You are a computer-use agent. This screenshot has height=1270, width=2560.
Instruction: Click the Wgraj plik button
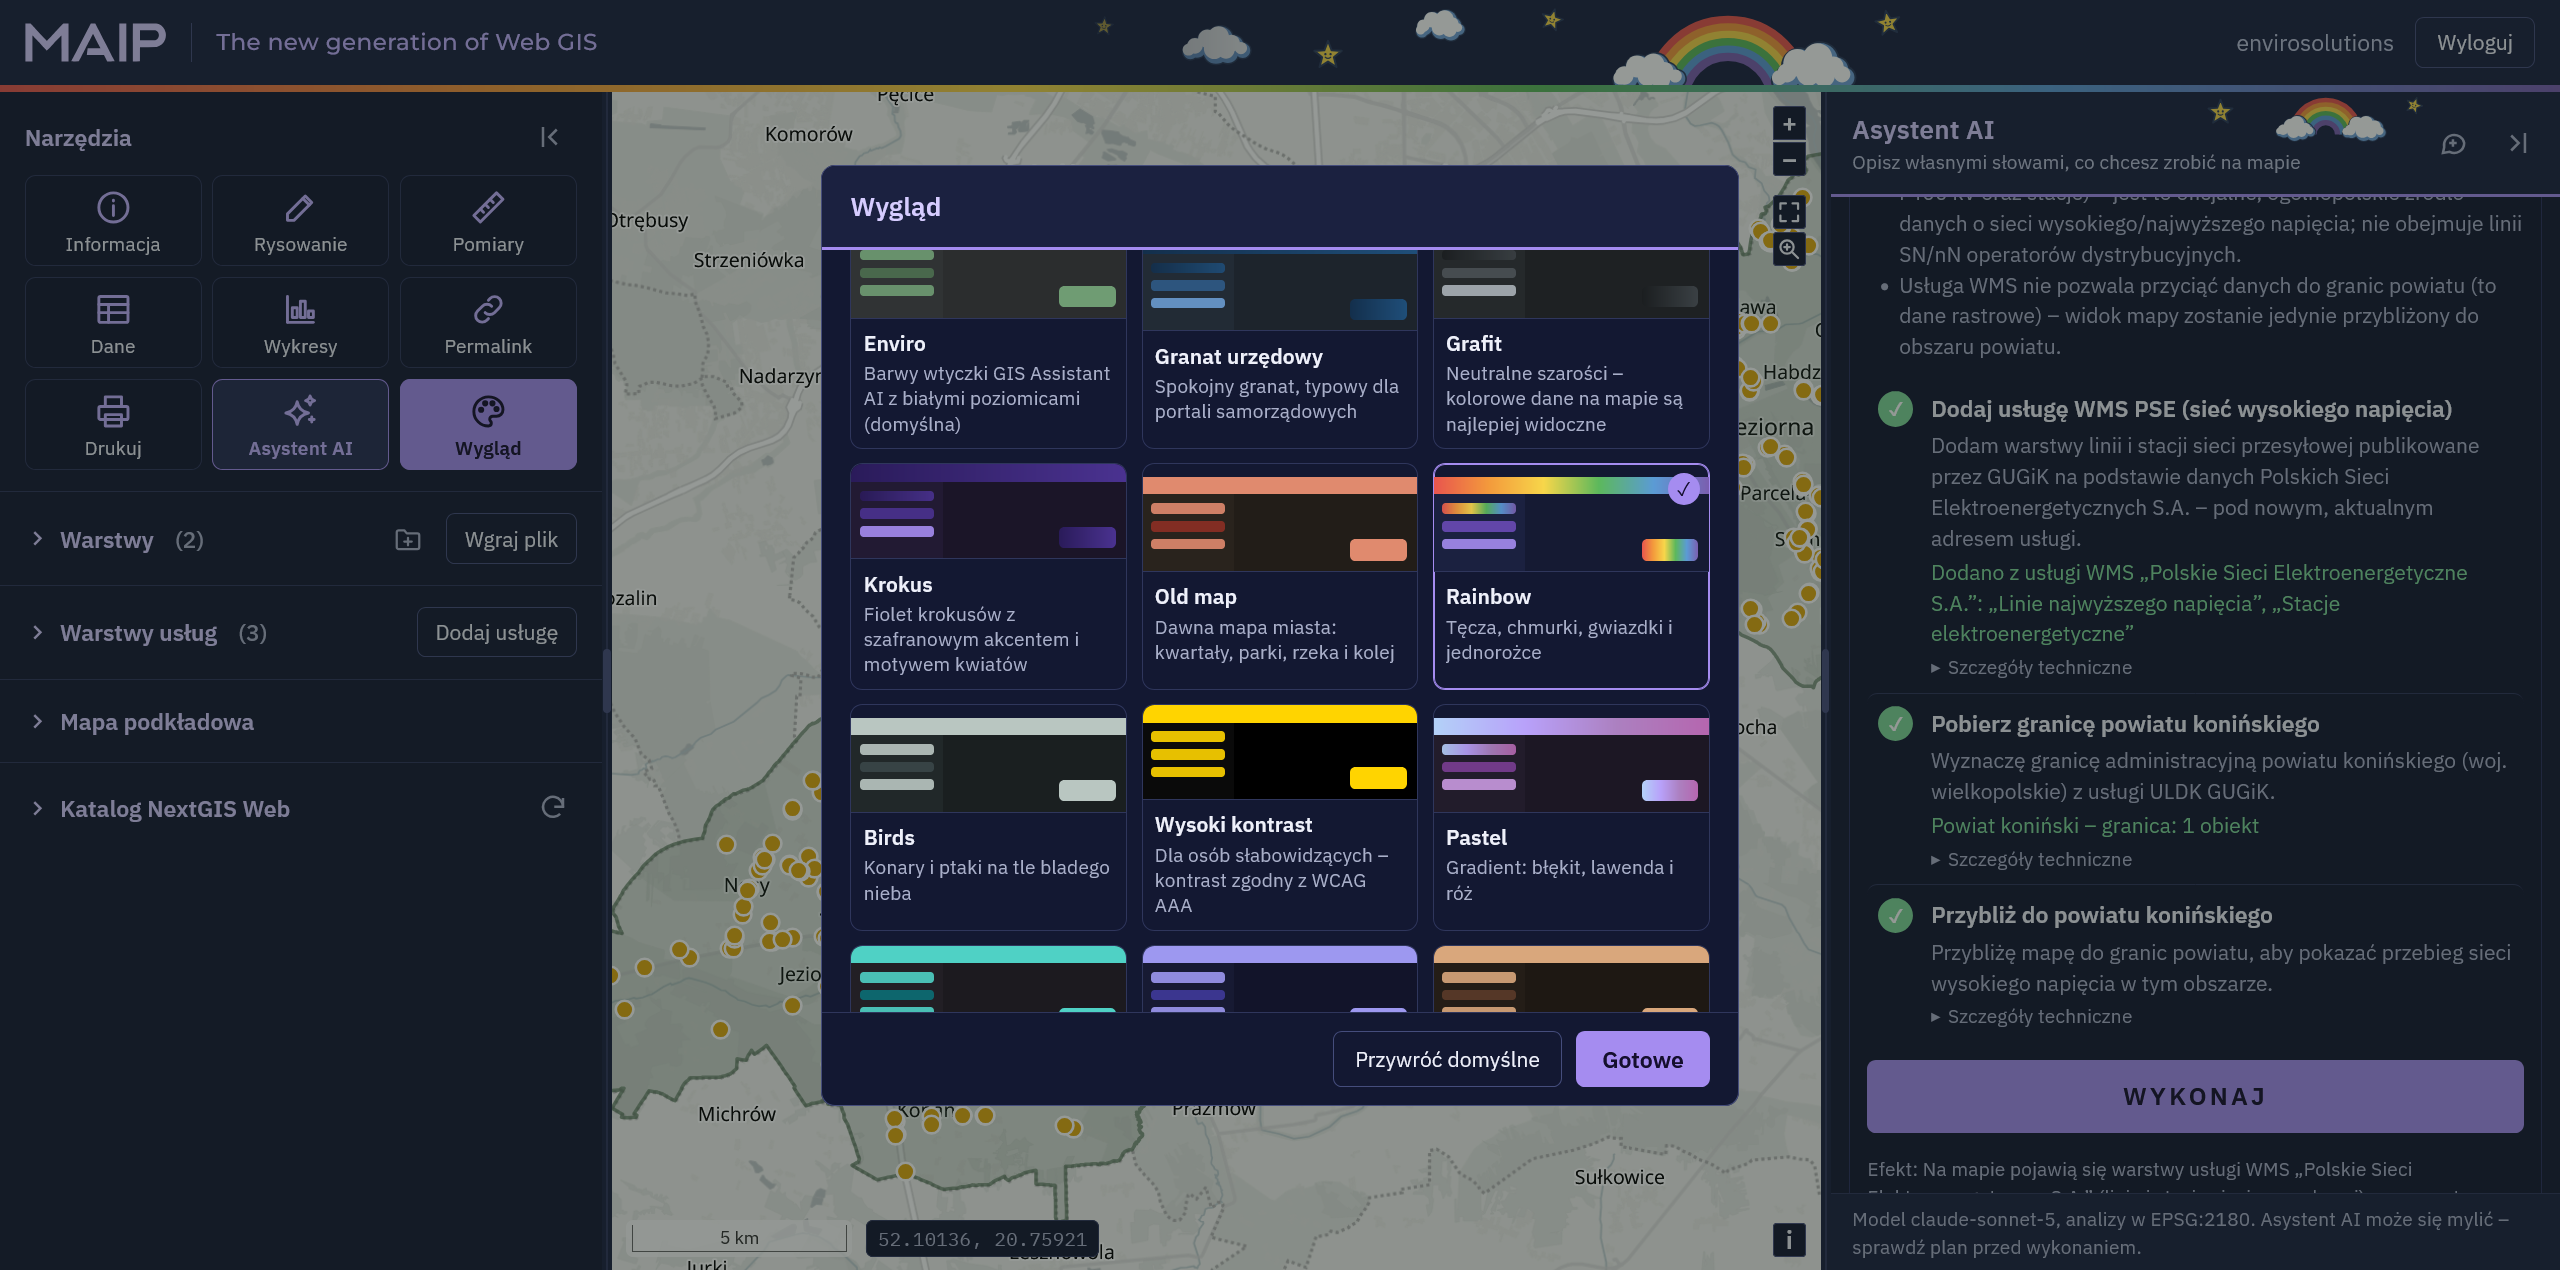(x=511, y=539)
